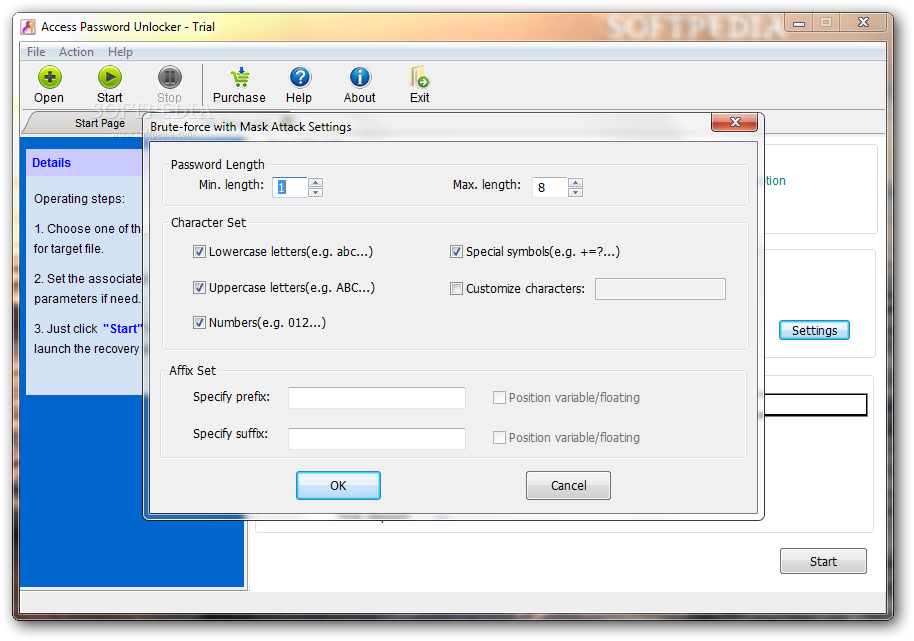Decrease Min. length with down arrow

[315, 192]
